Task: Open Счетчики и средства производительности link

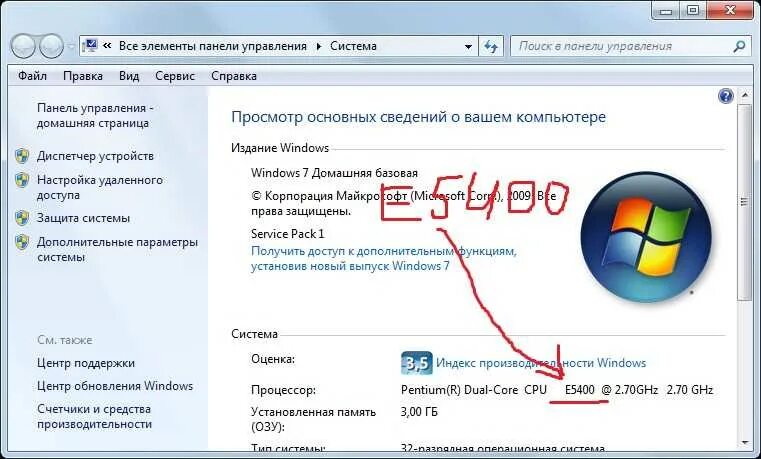Action: point(95,416)
